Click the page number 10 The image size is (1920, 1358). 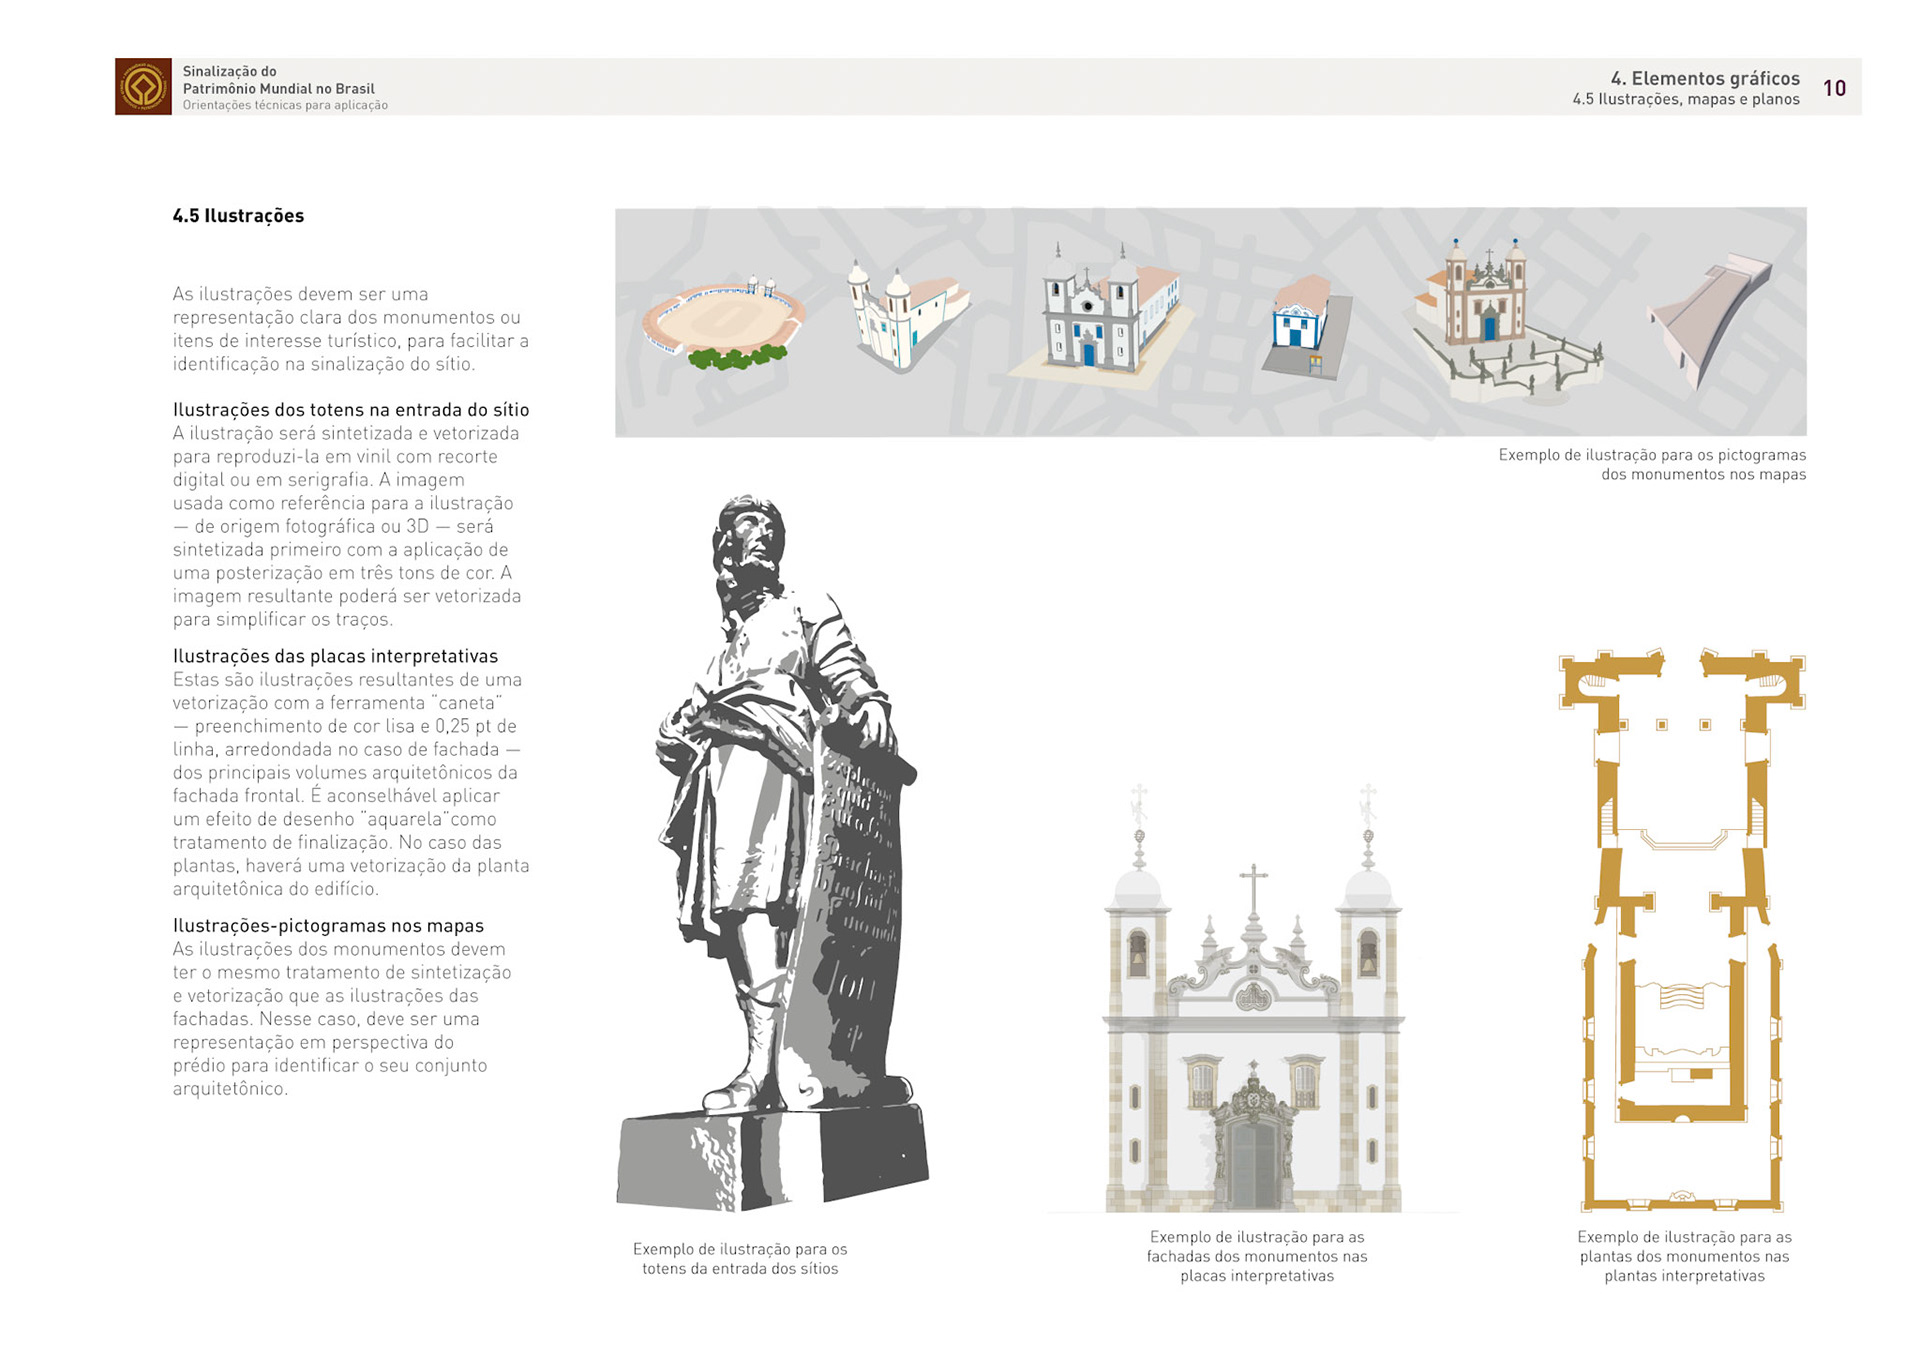(1834, 88)
